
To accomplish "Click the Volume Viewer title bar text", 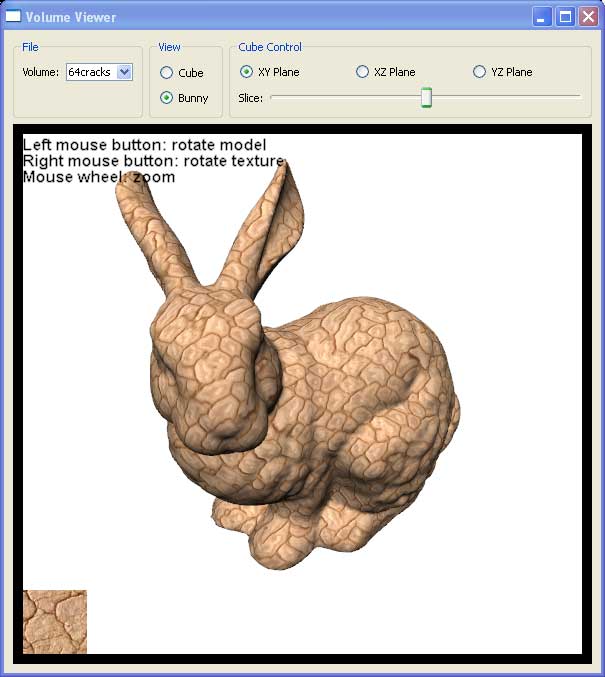I will pos(71,17).
